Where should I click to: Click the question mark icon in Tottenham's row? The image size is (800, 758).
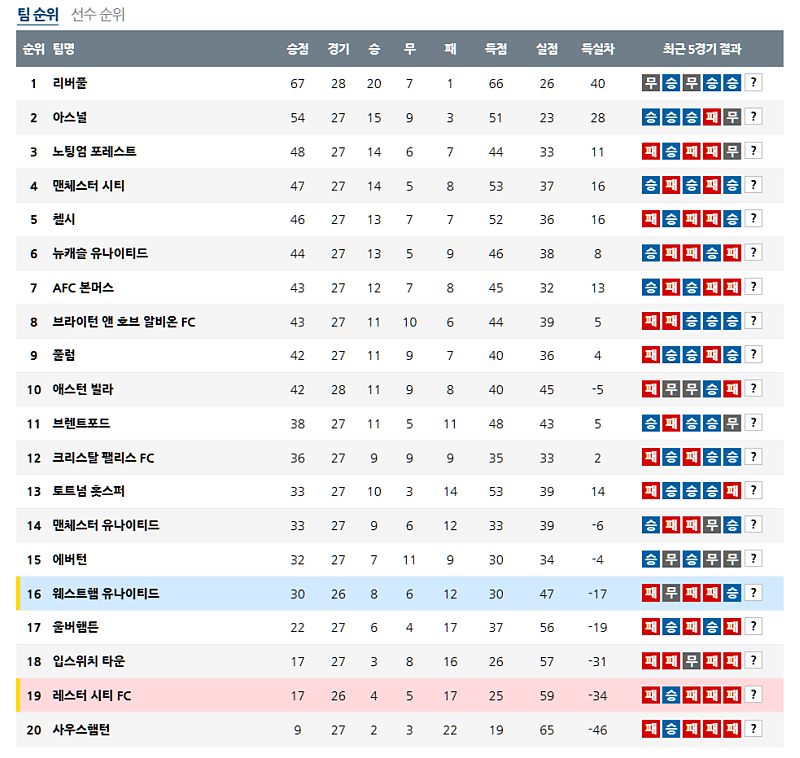tap(753, 491)
